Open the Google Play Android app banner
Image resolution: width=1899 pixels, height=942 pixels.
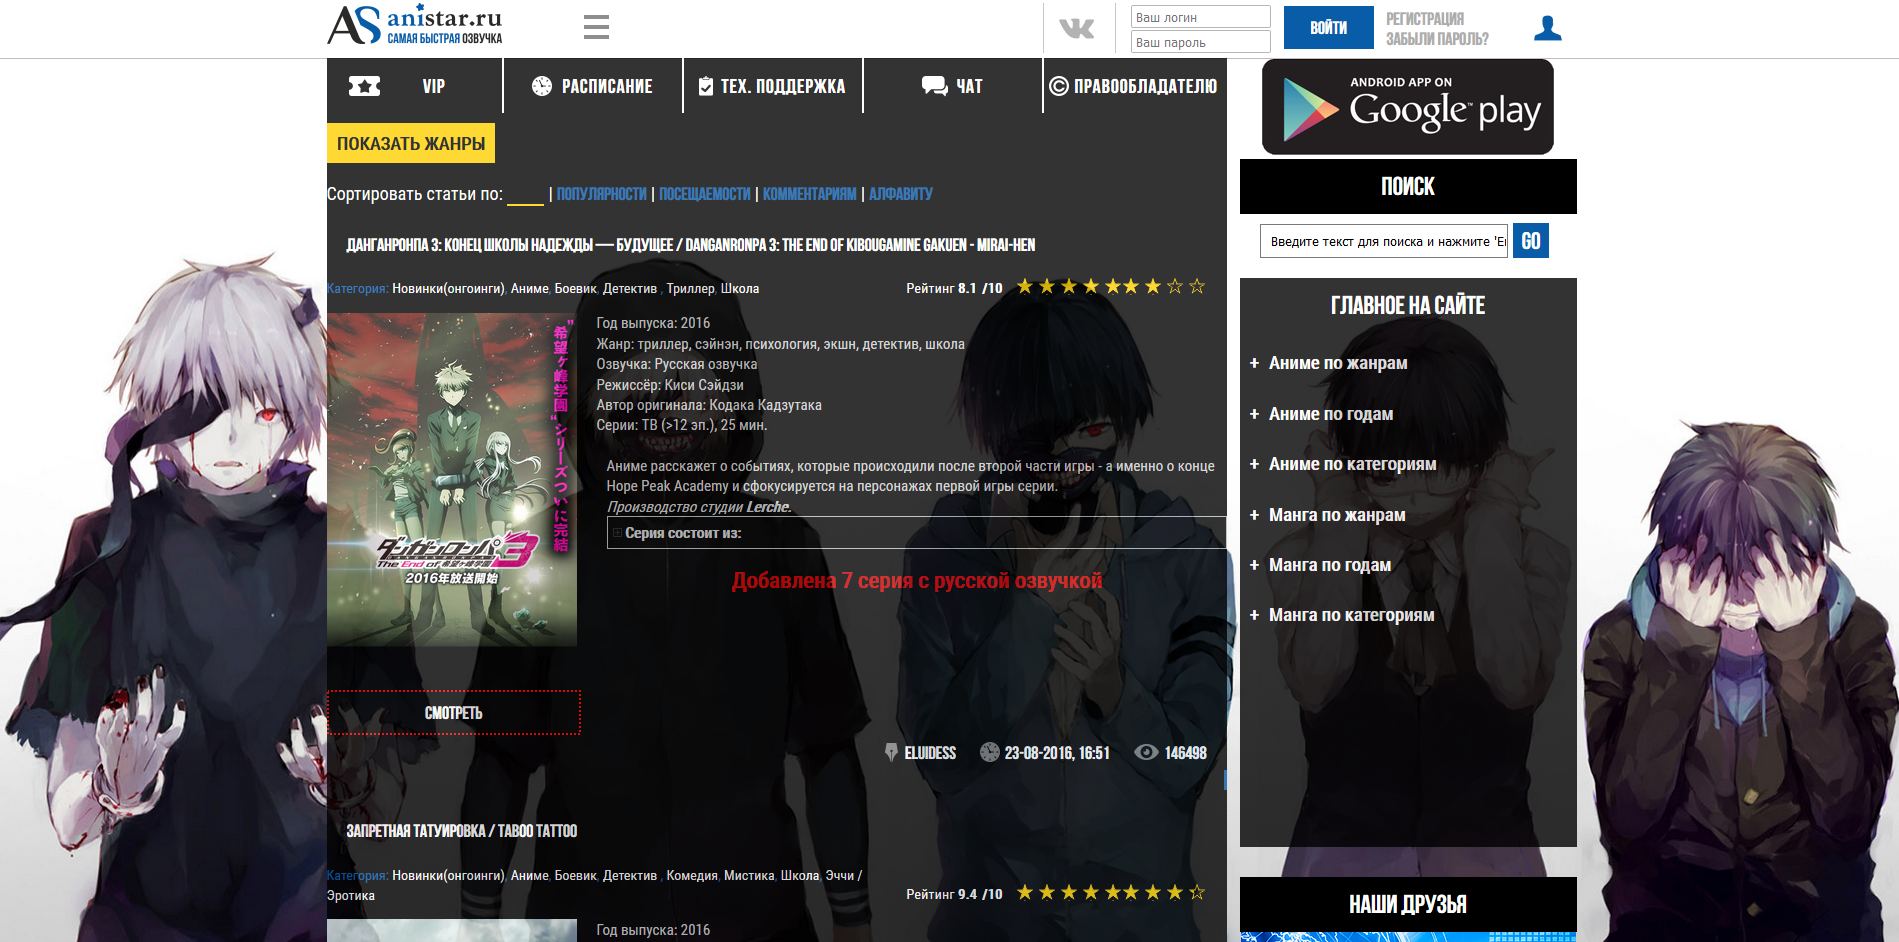pos(1407,107)
